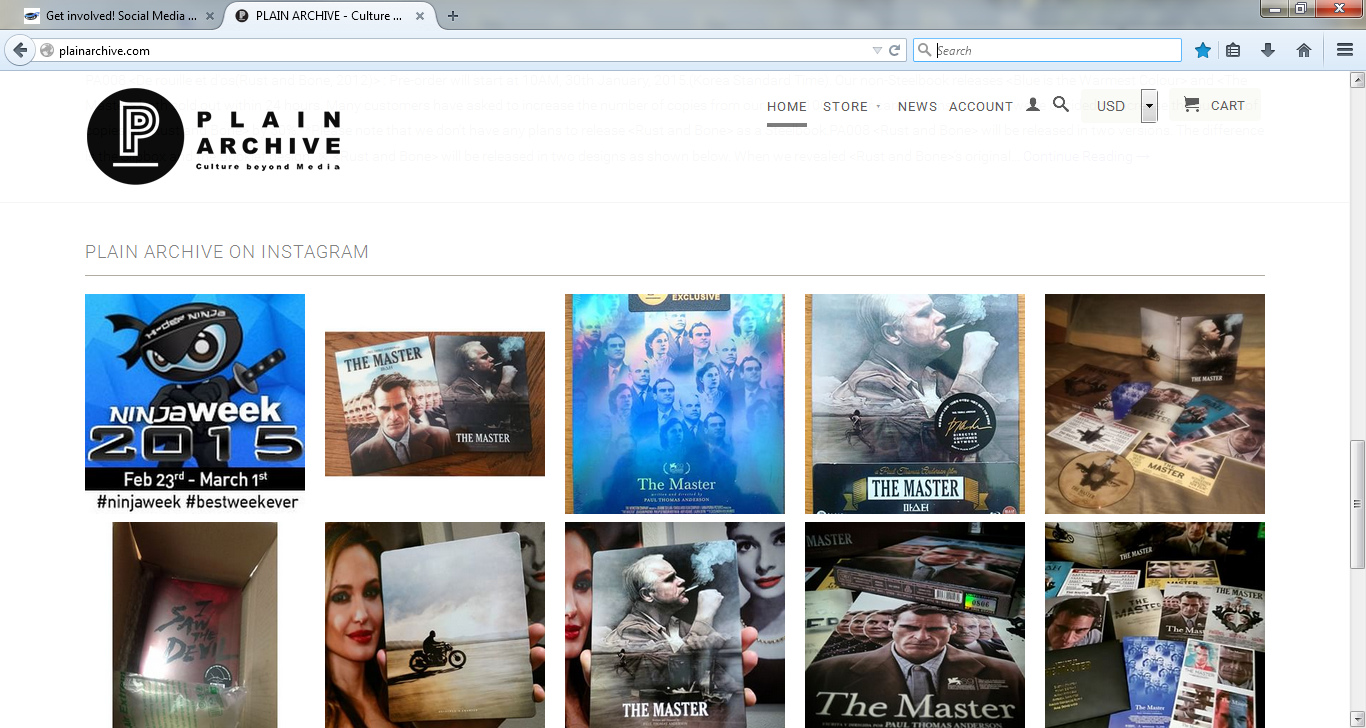Go to HOME in site navigation
Viewport: 1366px width, 728px height.
tap(787, 106)
